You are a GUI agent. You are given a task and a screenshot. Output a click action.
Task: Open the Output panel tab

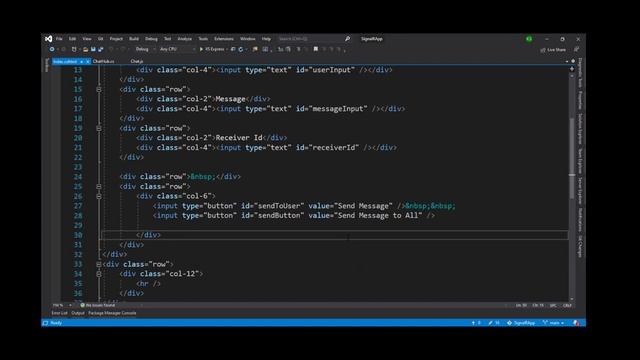pos(78,313)
